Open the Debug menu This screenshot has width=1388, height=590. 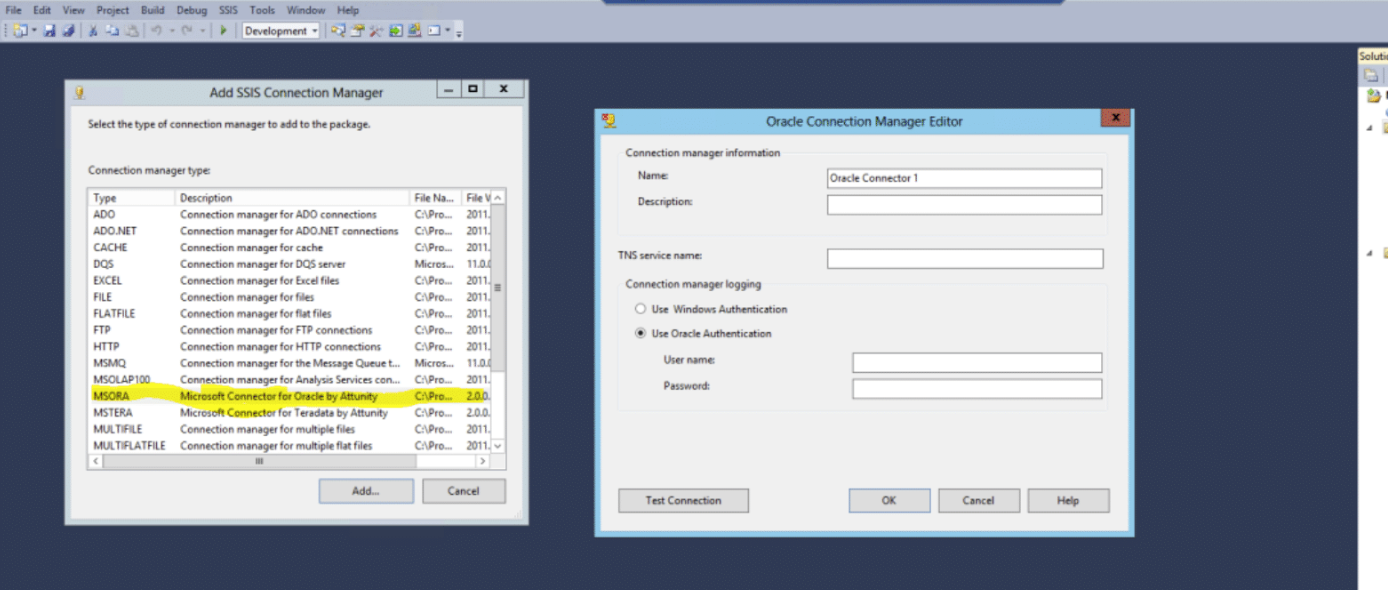tap(191, 9)
